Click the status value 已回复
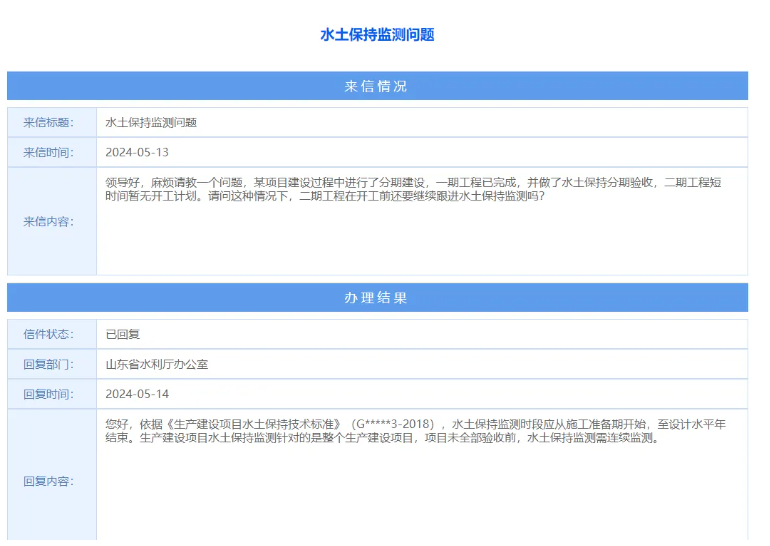Viewport: 770px width, 546px height. coord(123,334)
